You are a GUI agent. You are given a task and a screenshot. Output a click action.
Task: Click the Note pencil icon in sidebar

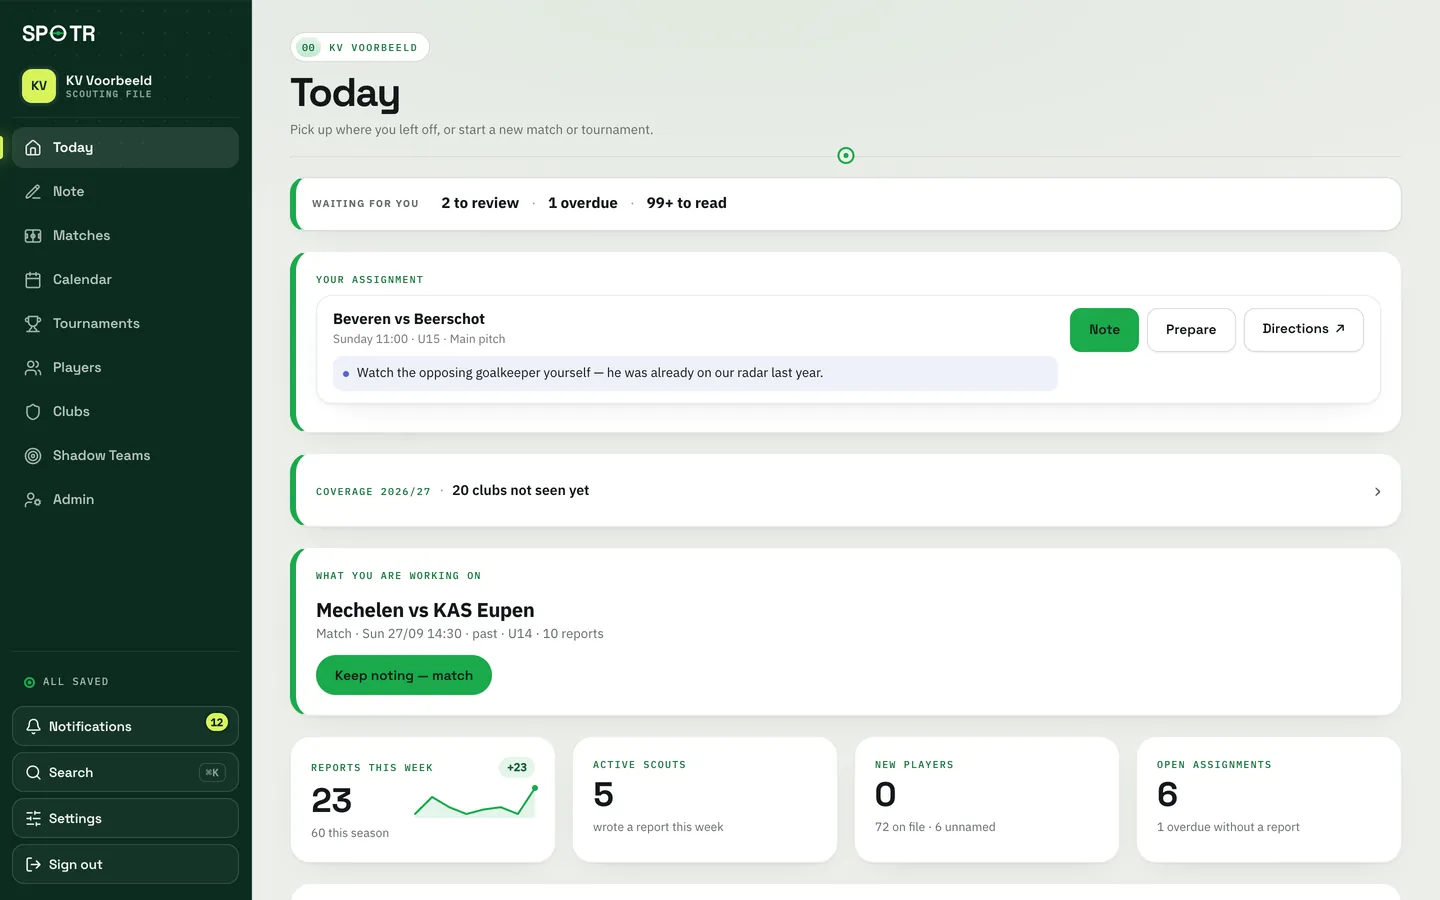[33, 192]
